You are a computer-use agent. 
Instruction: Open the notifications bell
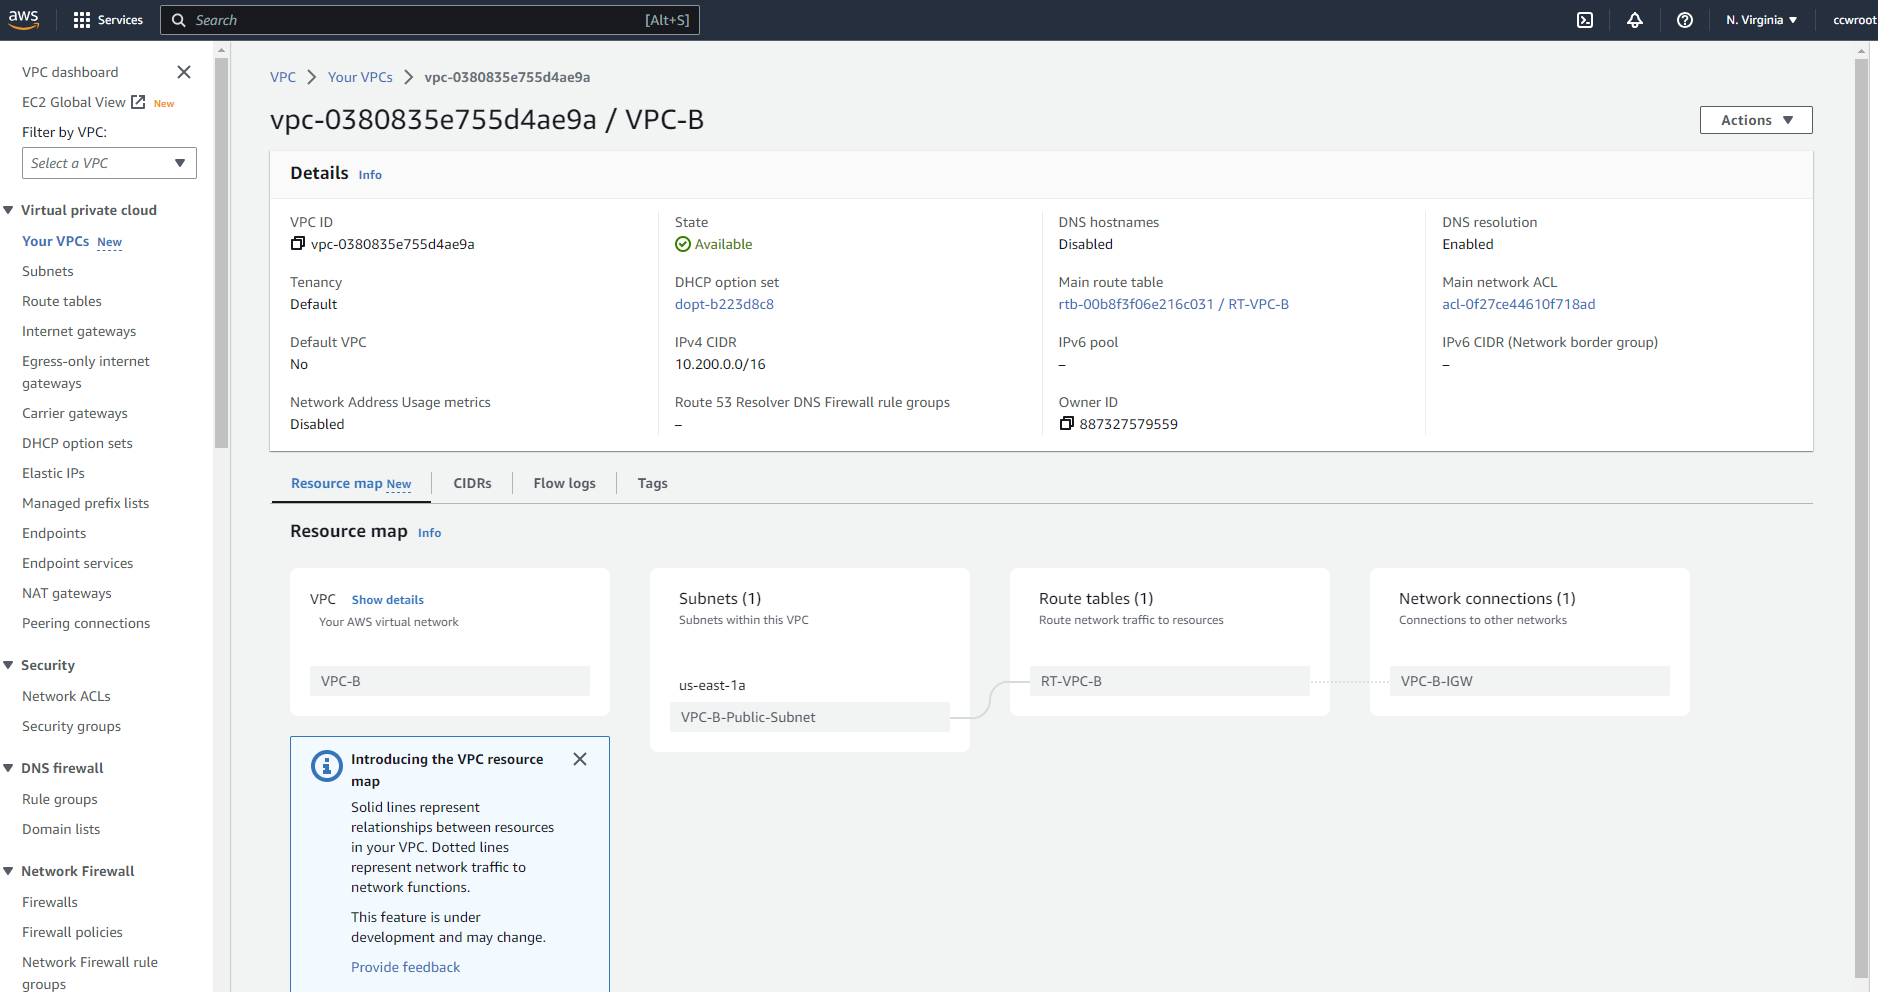(x=1635, y=20)
